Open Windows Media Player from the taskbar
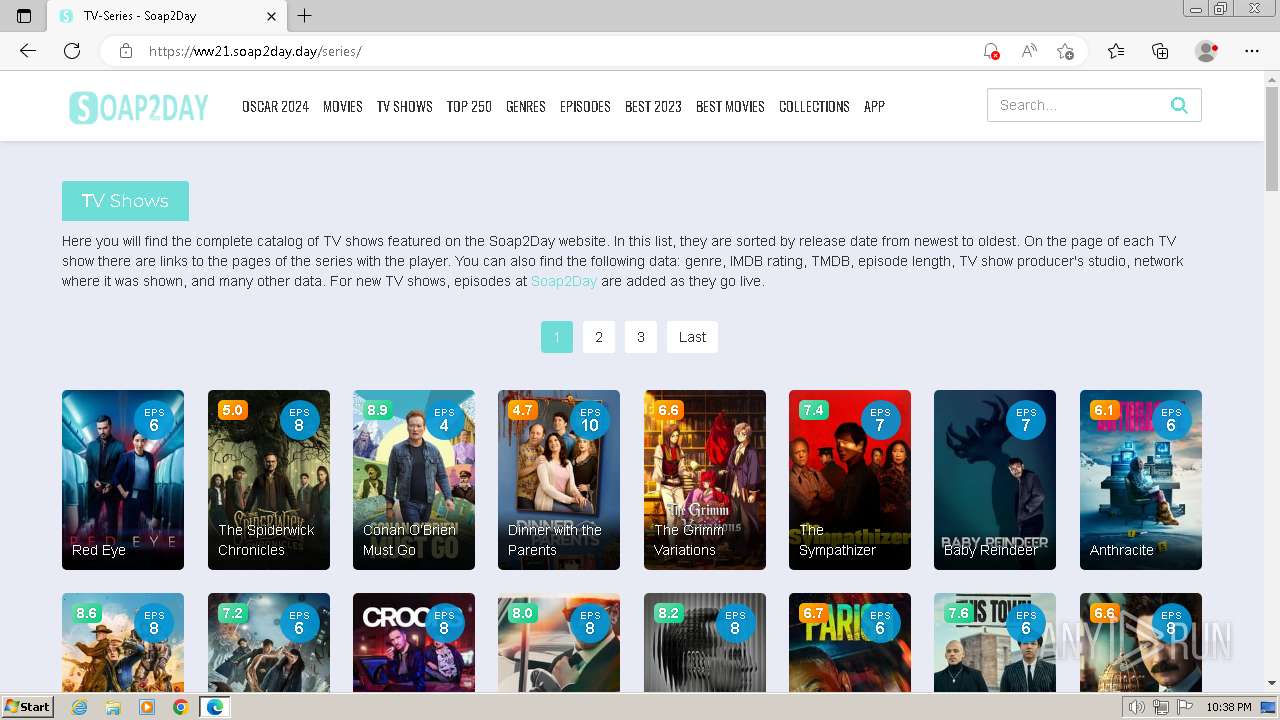Viewport: 1280px width, 720px height. click(147, 707)
